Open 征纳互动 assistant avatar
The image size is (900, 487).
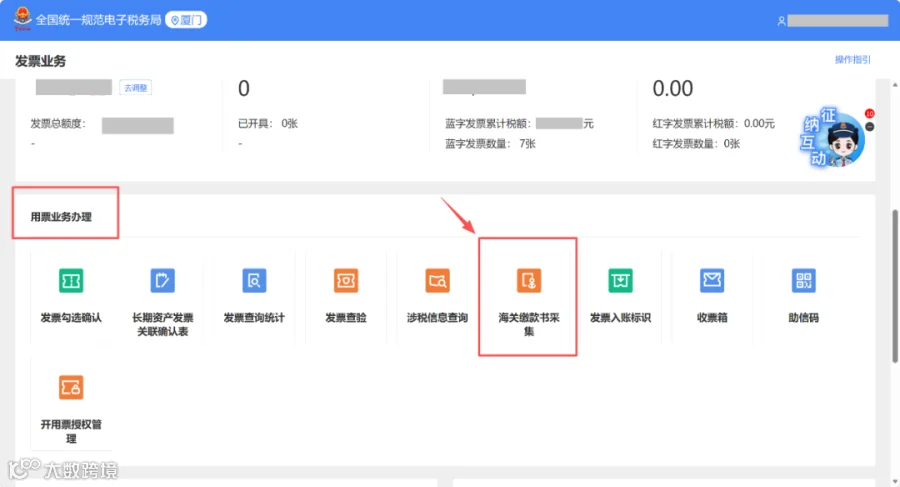click(x=841, y=142)
